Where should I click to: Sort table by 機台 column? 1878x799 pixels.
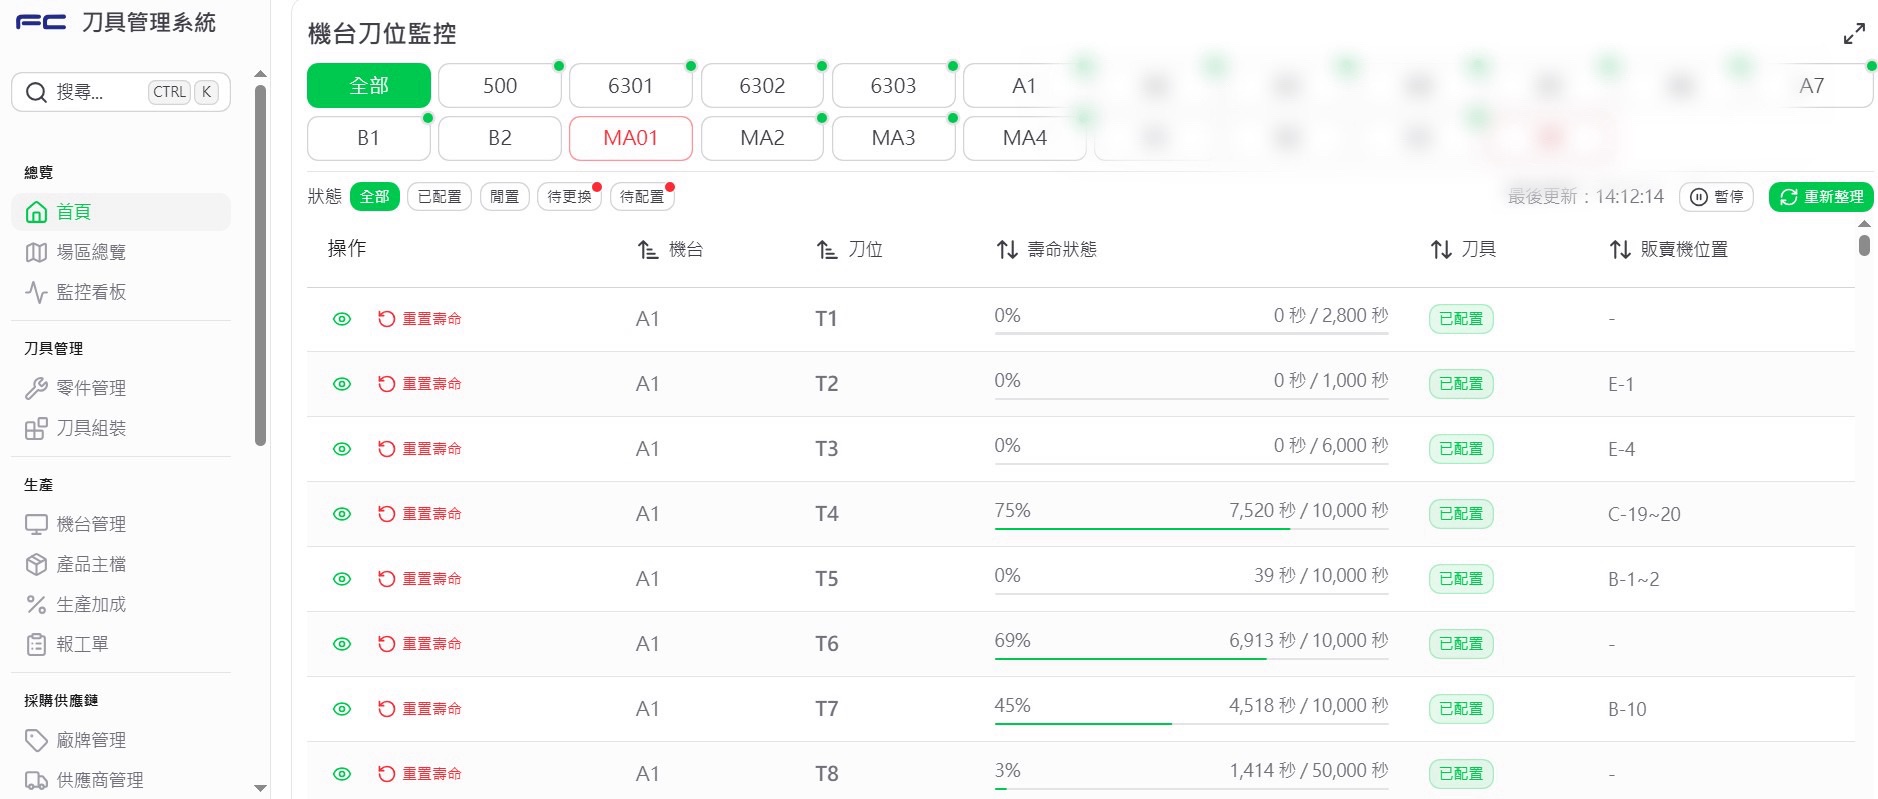coord(671,249)
